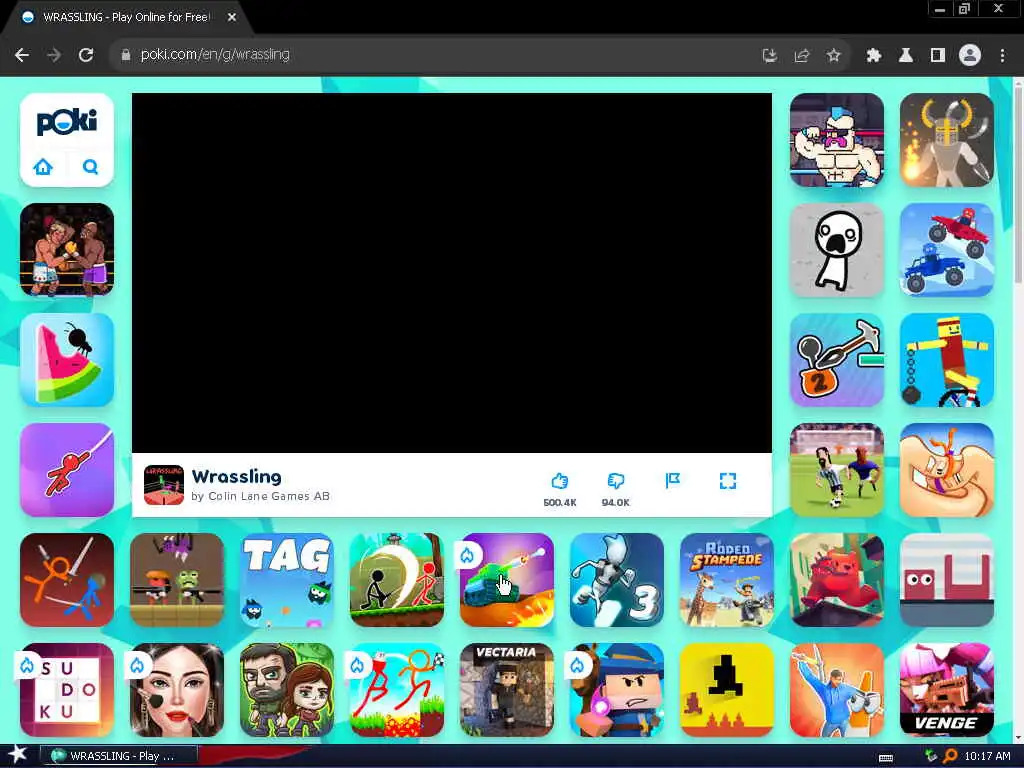Viewport: 1024px width, 768px height.
Task: Open the Chrome Labs flask icon
Action: click(906, 56)
